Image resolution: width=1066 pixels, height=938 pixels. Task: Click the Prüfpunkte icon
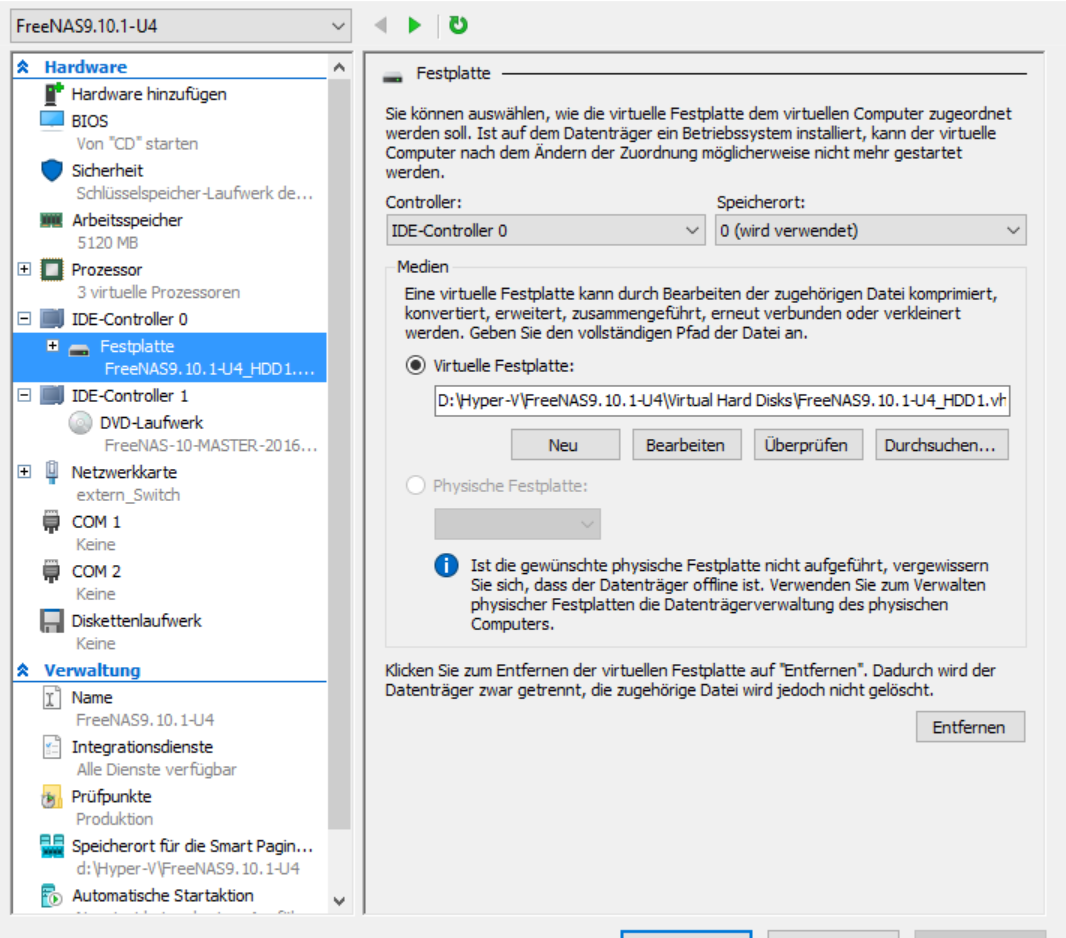click(x=52, y=797)
